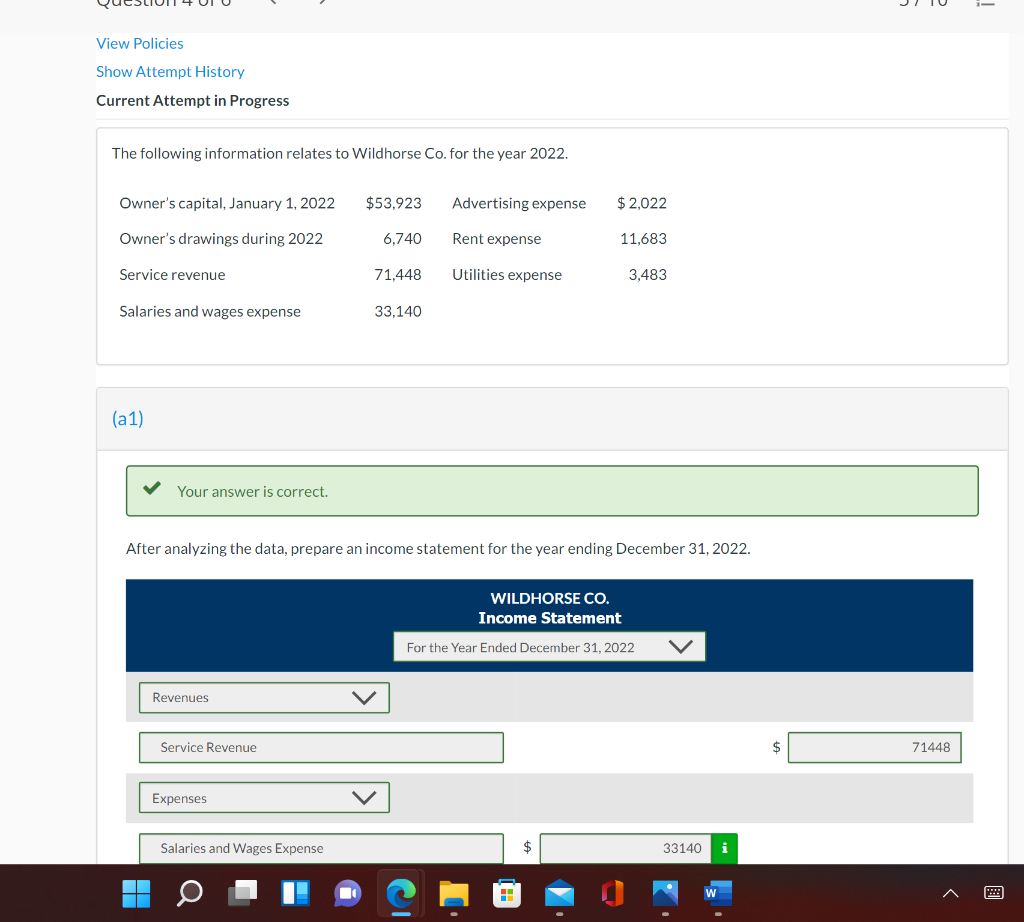Open the green info icon beside 33140
Screen dimensions: 1024x922
click(x=724, y=847)
